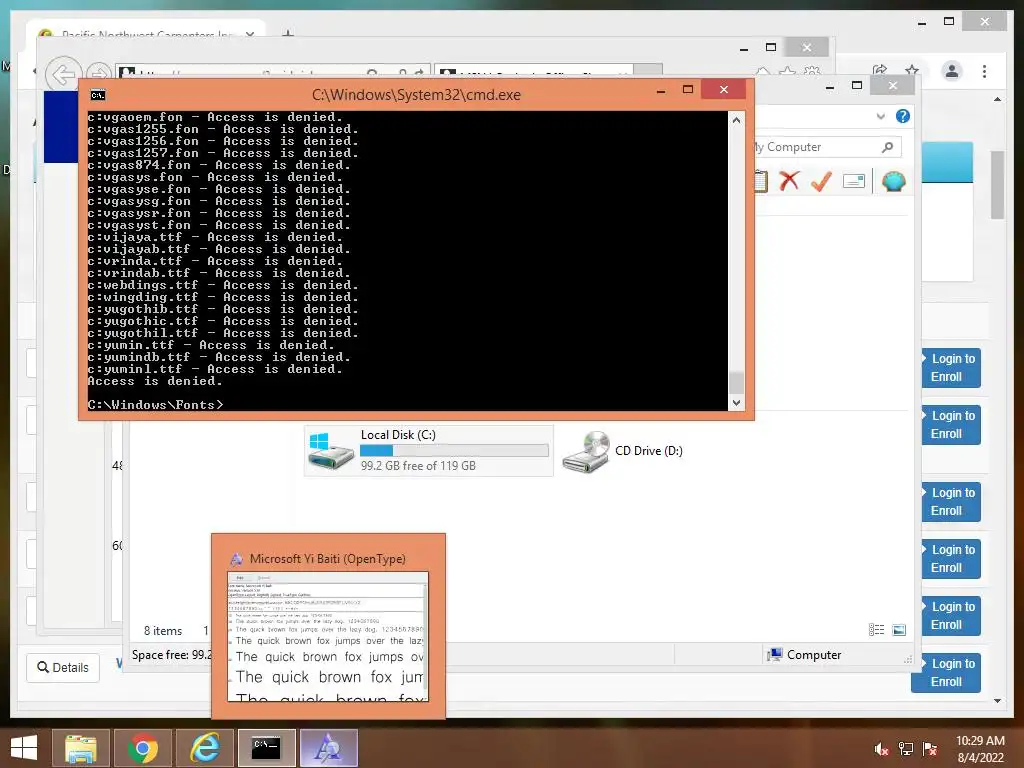Click the '8 items' status text
This screenshot has height=768, width=1024.
(x=163, y=631)
